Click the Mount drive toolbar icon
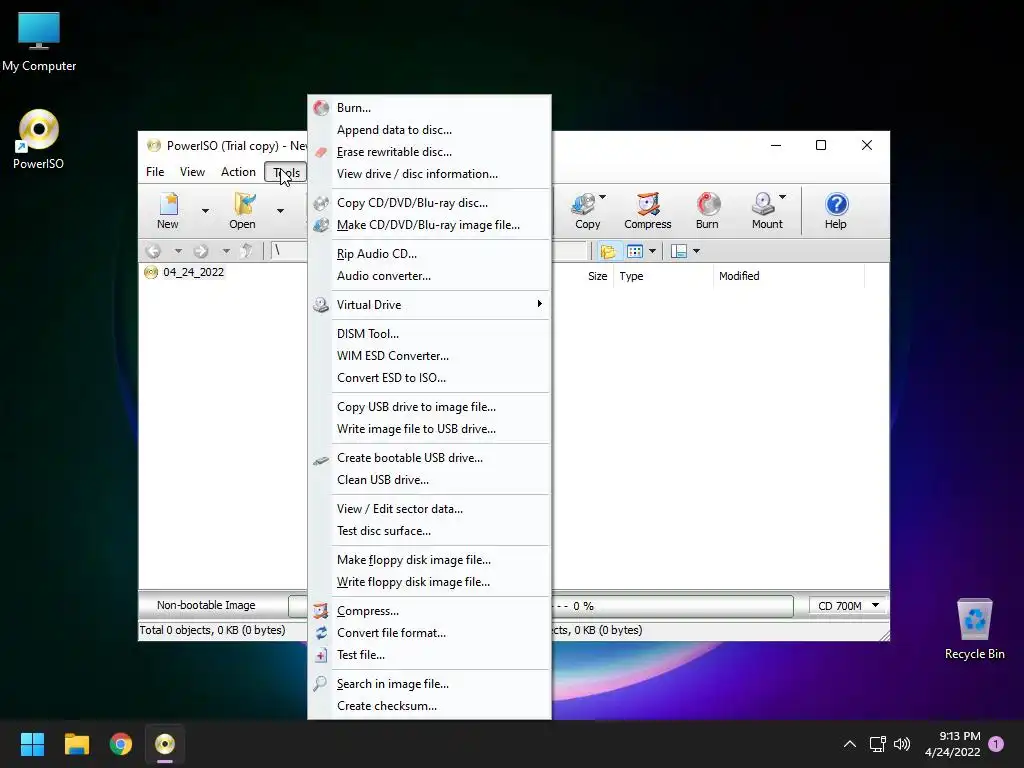 [767, 210]
